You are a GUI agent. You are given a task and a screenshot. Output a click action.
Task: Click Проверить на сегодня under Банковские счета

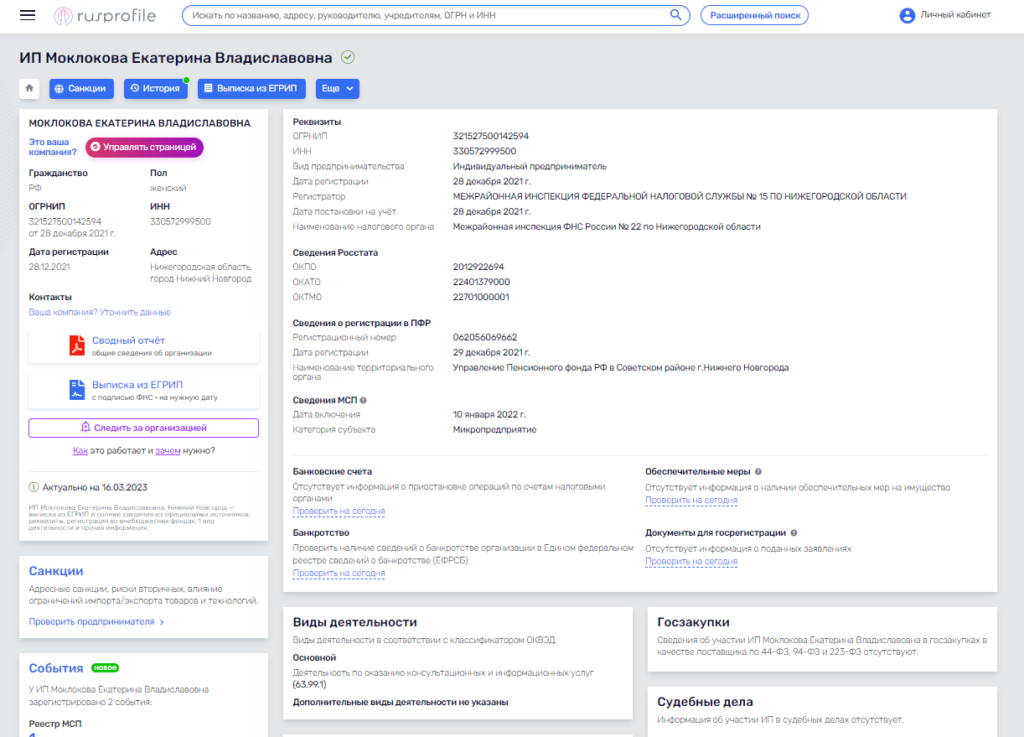click(339, 511)
